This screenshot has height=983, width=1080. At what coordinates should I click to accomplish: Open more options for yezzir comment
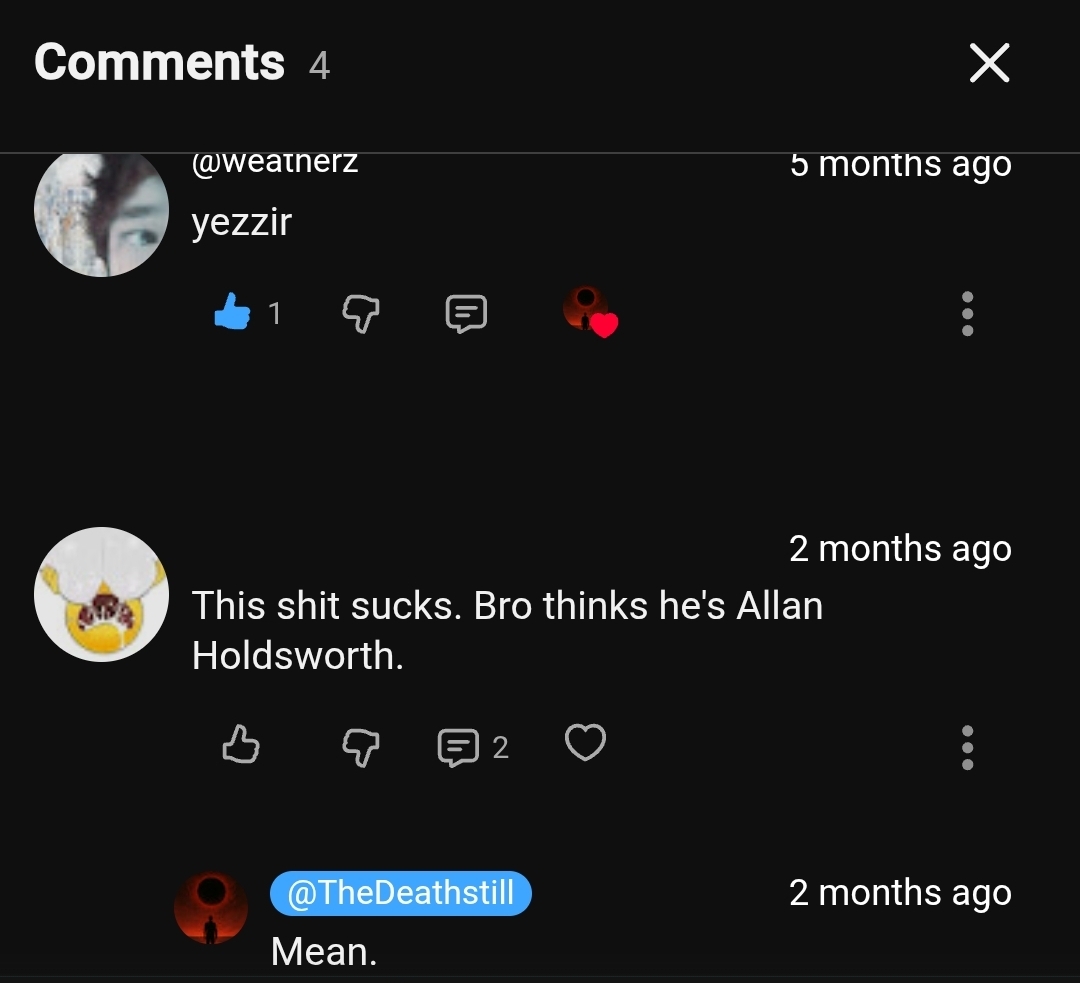pos(966,314)
